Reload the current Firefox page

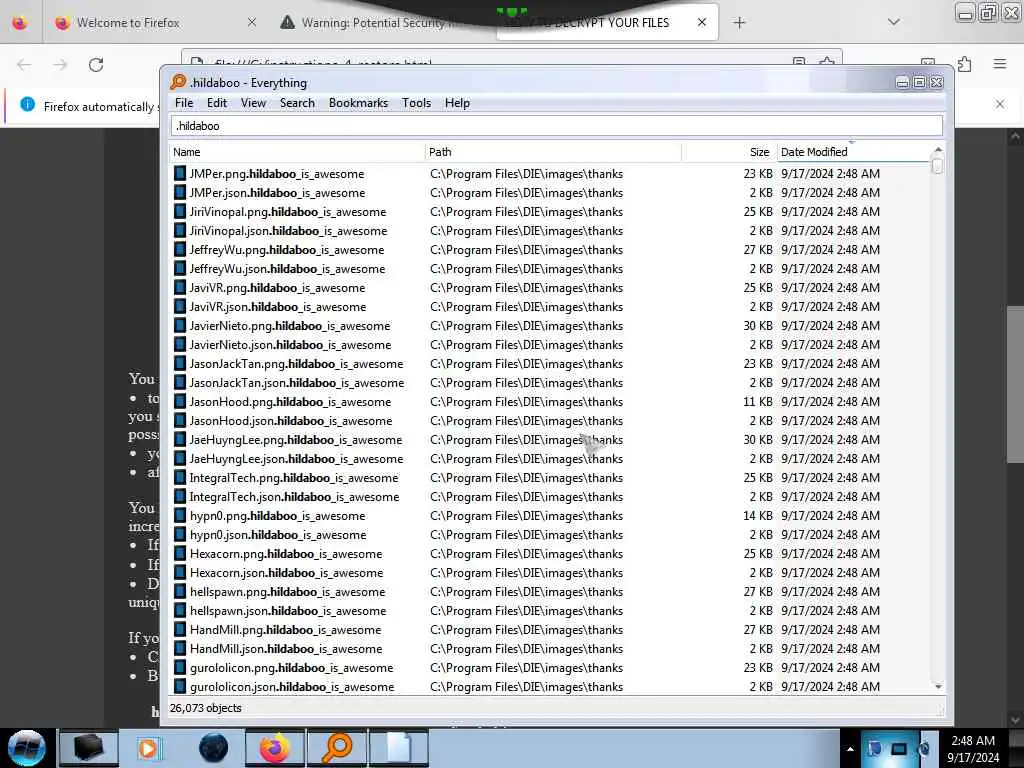point(96,65)
